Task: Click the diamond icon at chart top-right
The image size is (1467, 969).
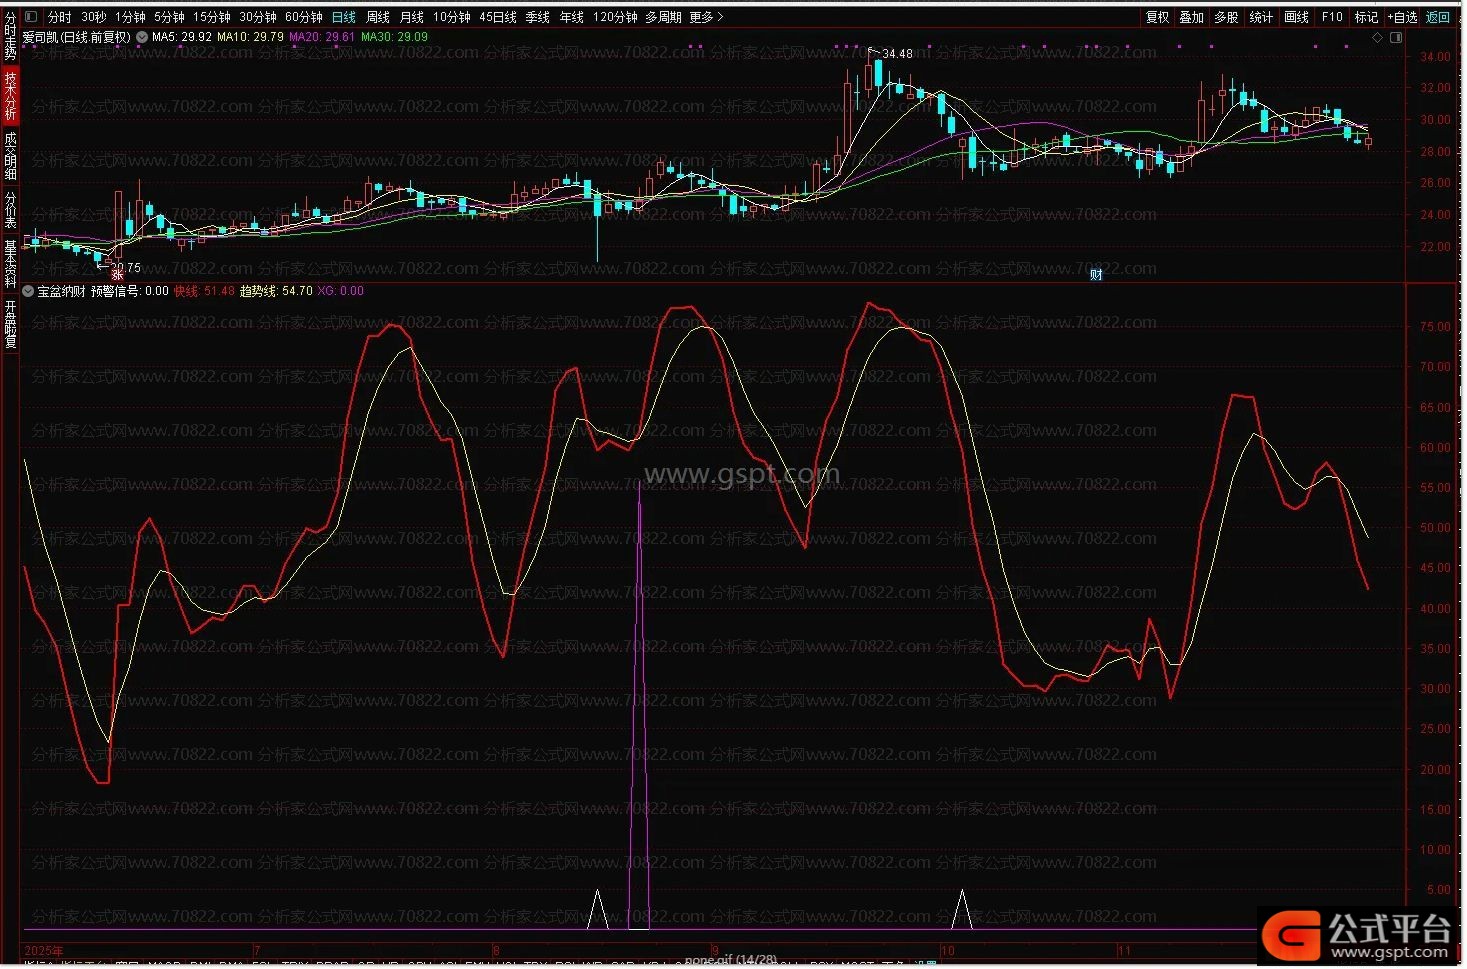Action: tap(1377, 38)
